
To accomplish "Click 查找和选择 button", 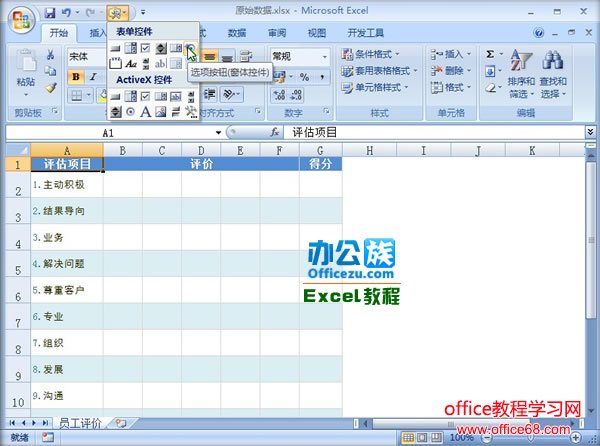I will click(553, 73).
